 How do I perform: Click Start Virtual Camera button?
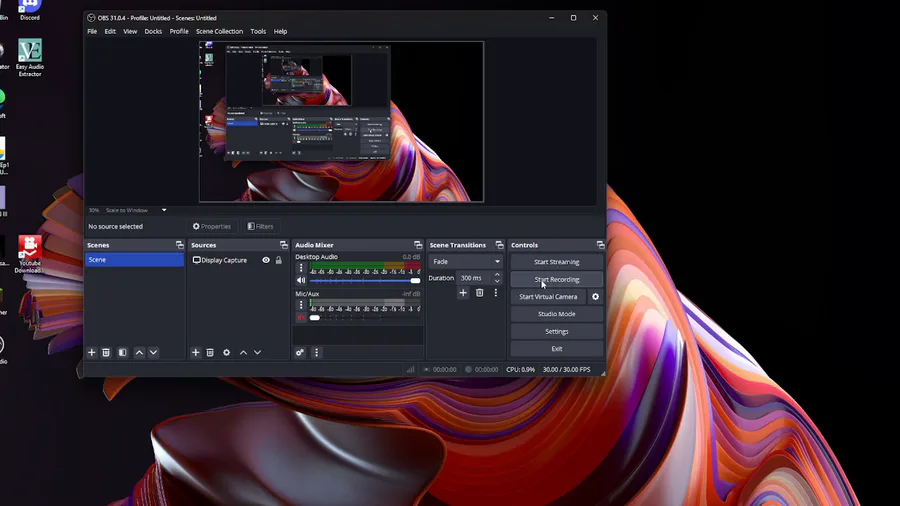[x=548, y=297]
